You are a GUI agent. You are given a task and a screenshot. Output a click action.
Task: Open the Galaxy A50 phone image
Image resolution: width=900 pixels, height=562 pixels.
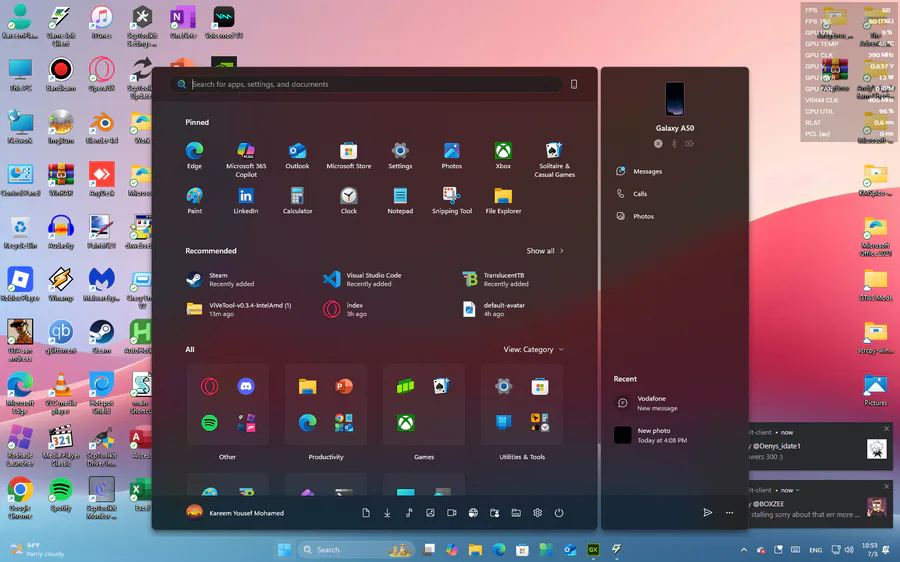point(674,99)
